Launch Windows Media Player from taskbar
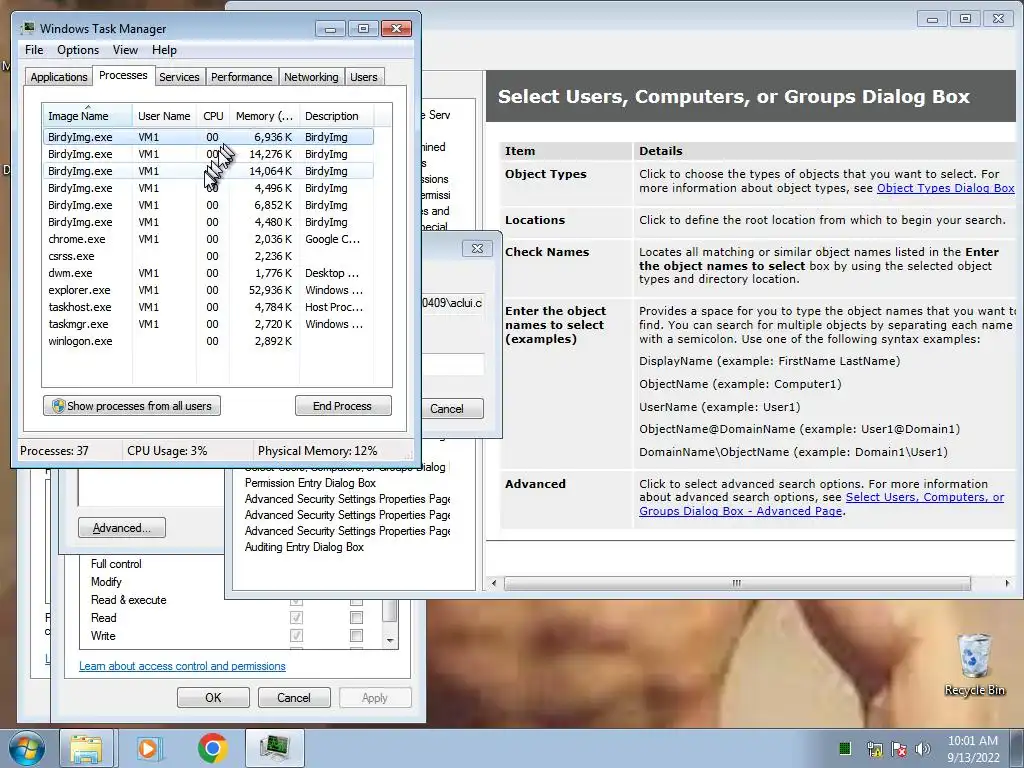Image resolution: width=1024 pixels, height=768 pixels. point(148,748)
